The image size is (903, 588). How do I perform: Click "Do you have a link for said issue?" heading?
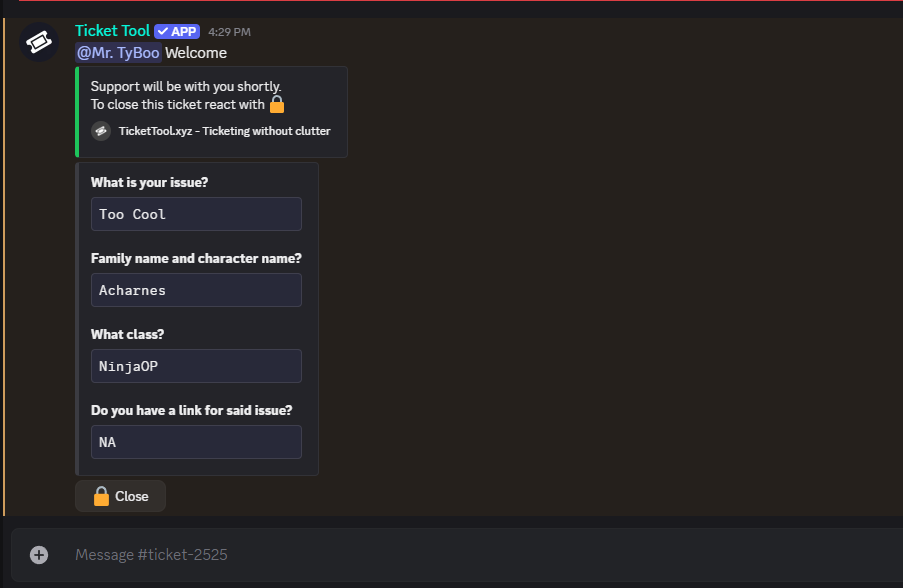click(191, 410)
